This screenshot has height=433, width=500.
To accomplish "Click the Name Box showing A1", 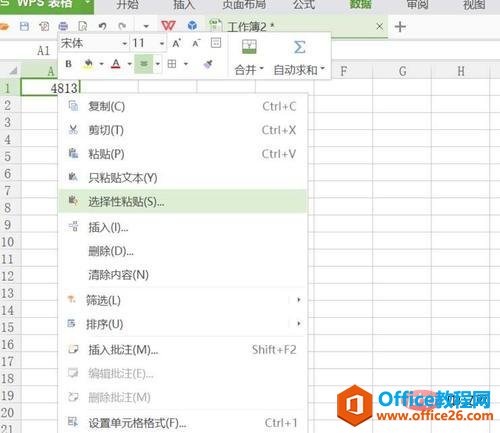I will (43, 51).
